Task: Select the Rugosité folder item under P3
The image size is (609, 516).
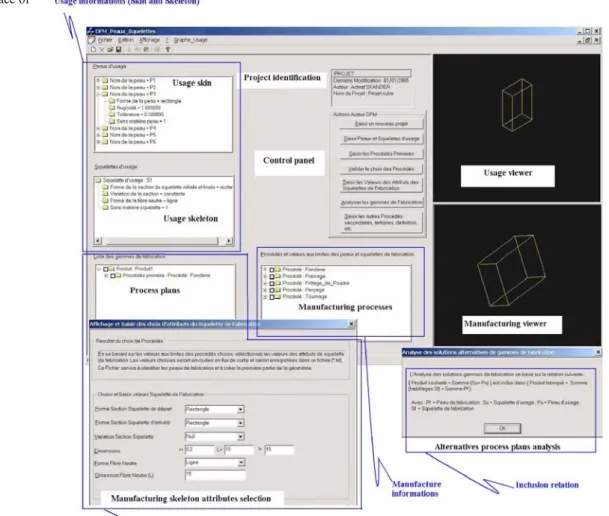Action: [x=135, y=108]
